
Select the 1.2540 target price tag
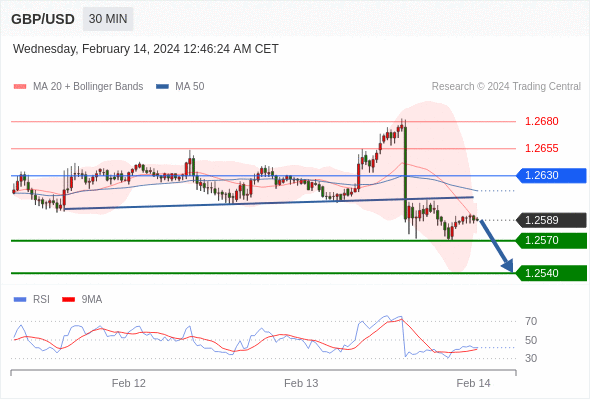(551, 273)
